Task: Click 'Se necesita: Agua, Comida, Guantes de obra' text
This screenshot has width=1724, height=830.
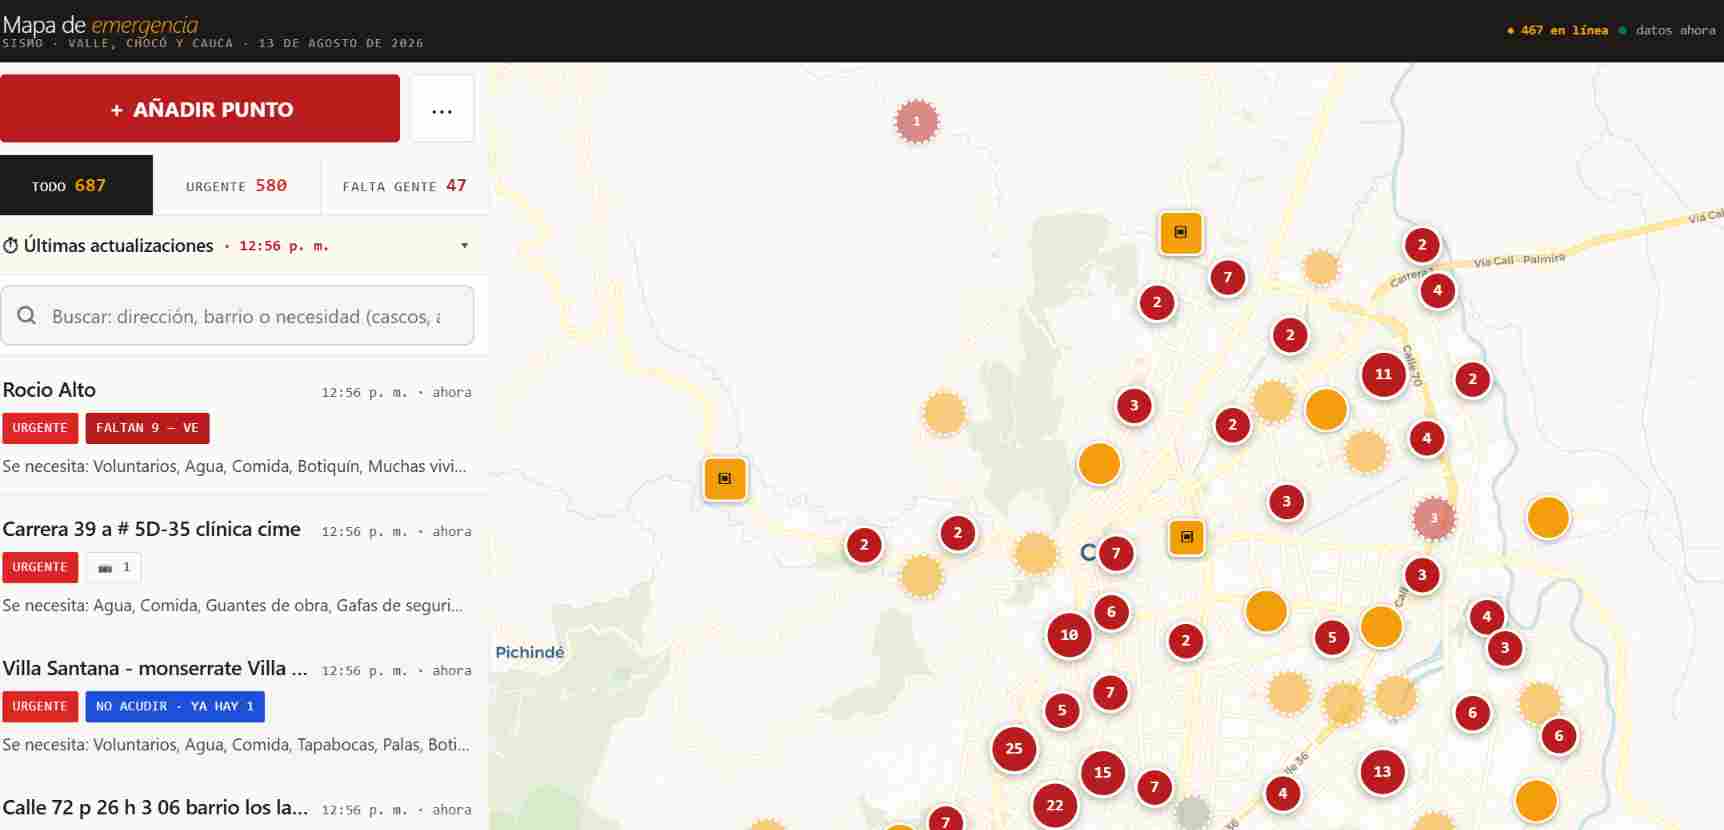Action: point(232,605)
